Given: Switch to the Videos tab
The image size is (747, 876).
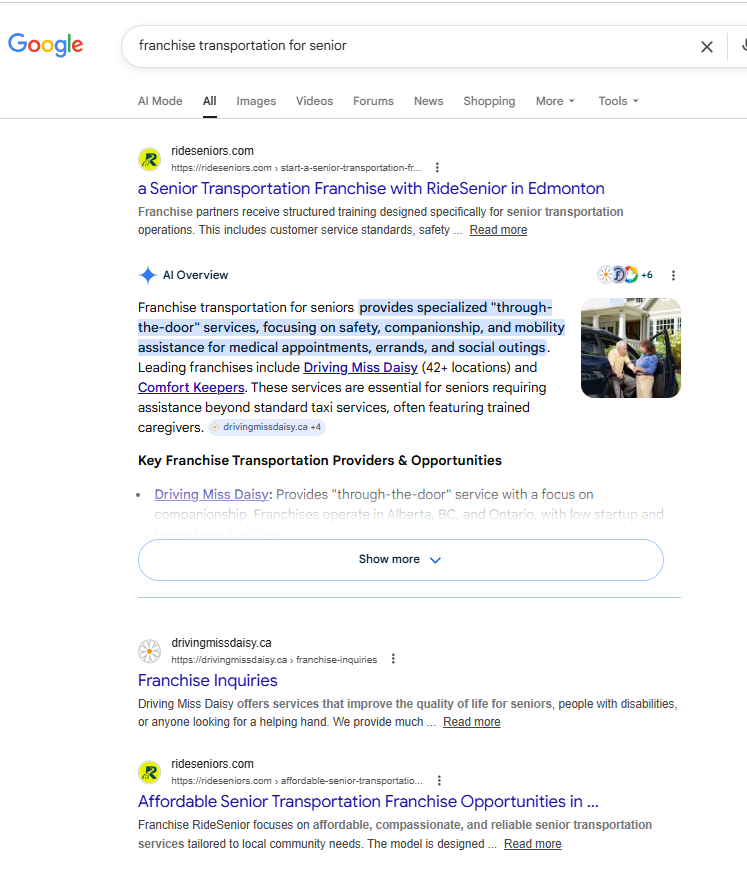Looking at the screenshot, I should pyautogui.click(x=314, y=101).
